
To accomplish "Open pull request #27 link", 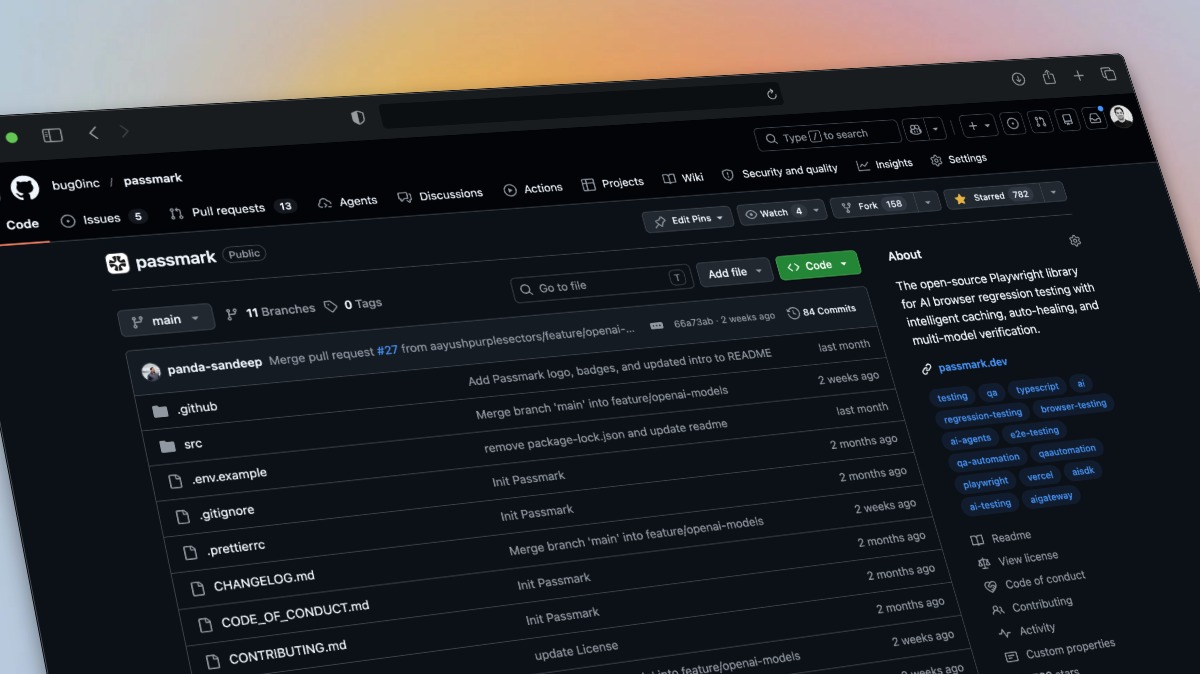I will tap(387, 352).
